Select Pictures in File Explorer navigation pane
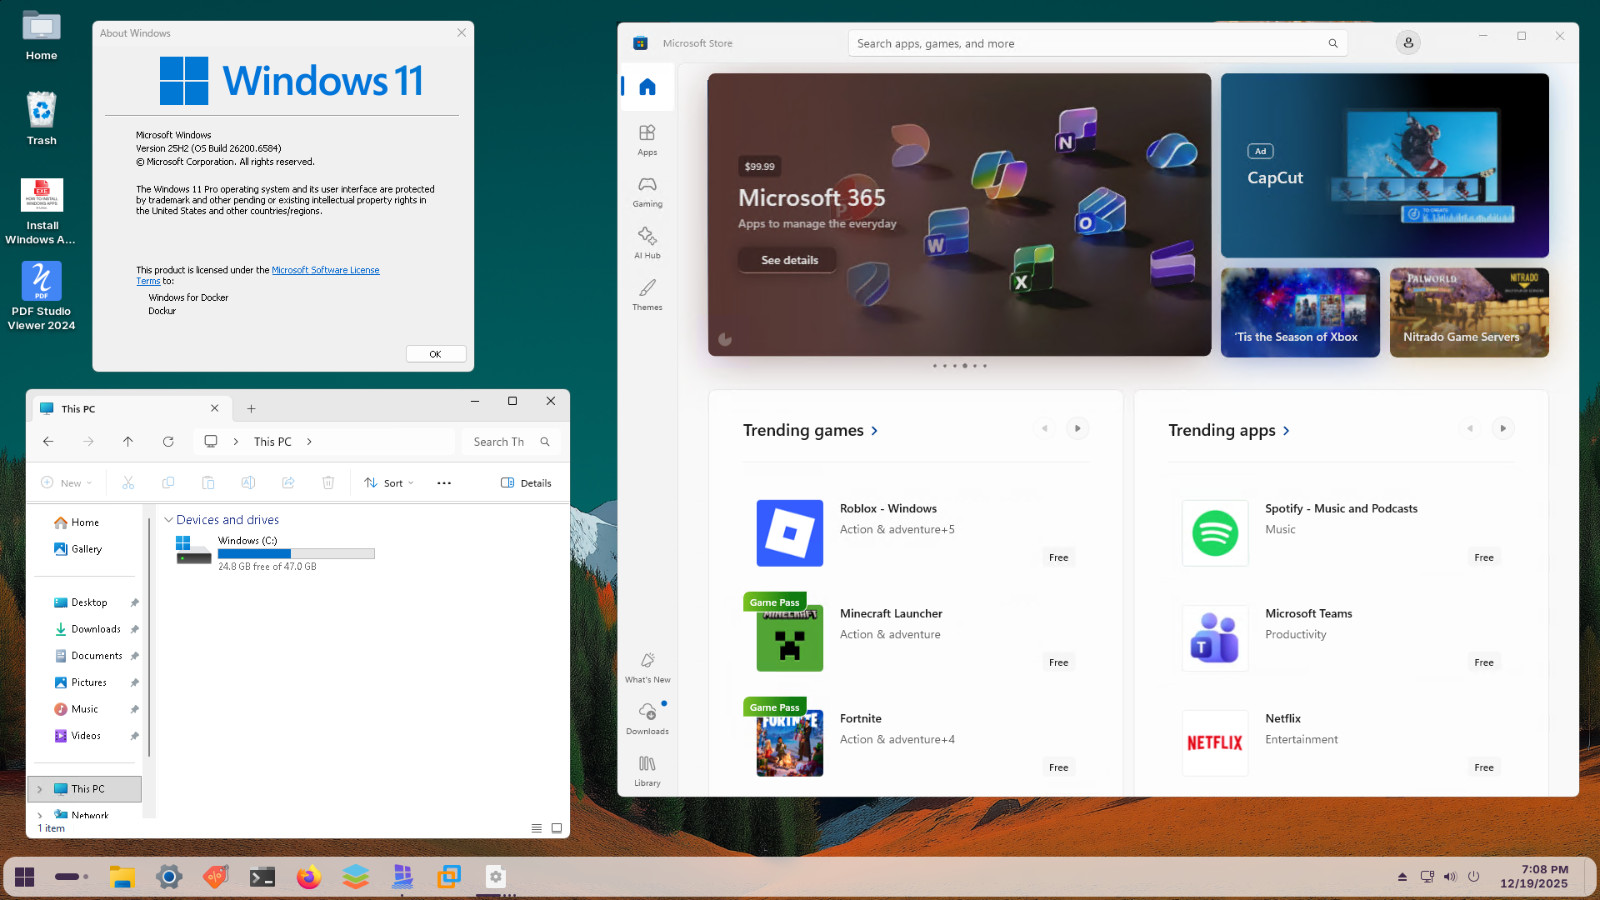 [x=88, y=683]
